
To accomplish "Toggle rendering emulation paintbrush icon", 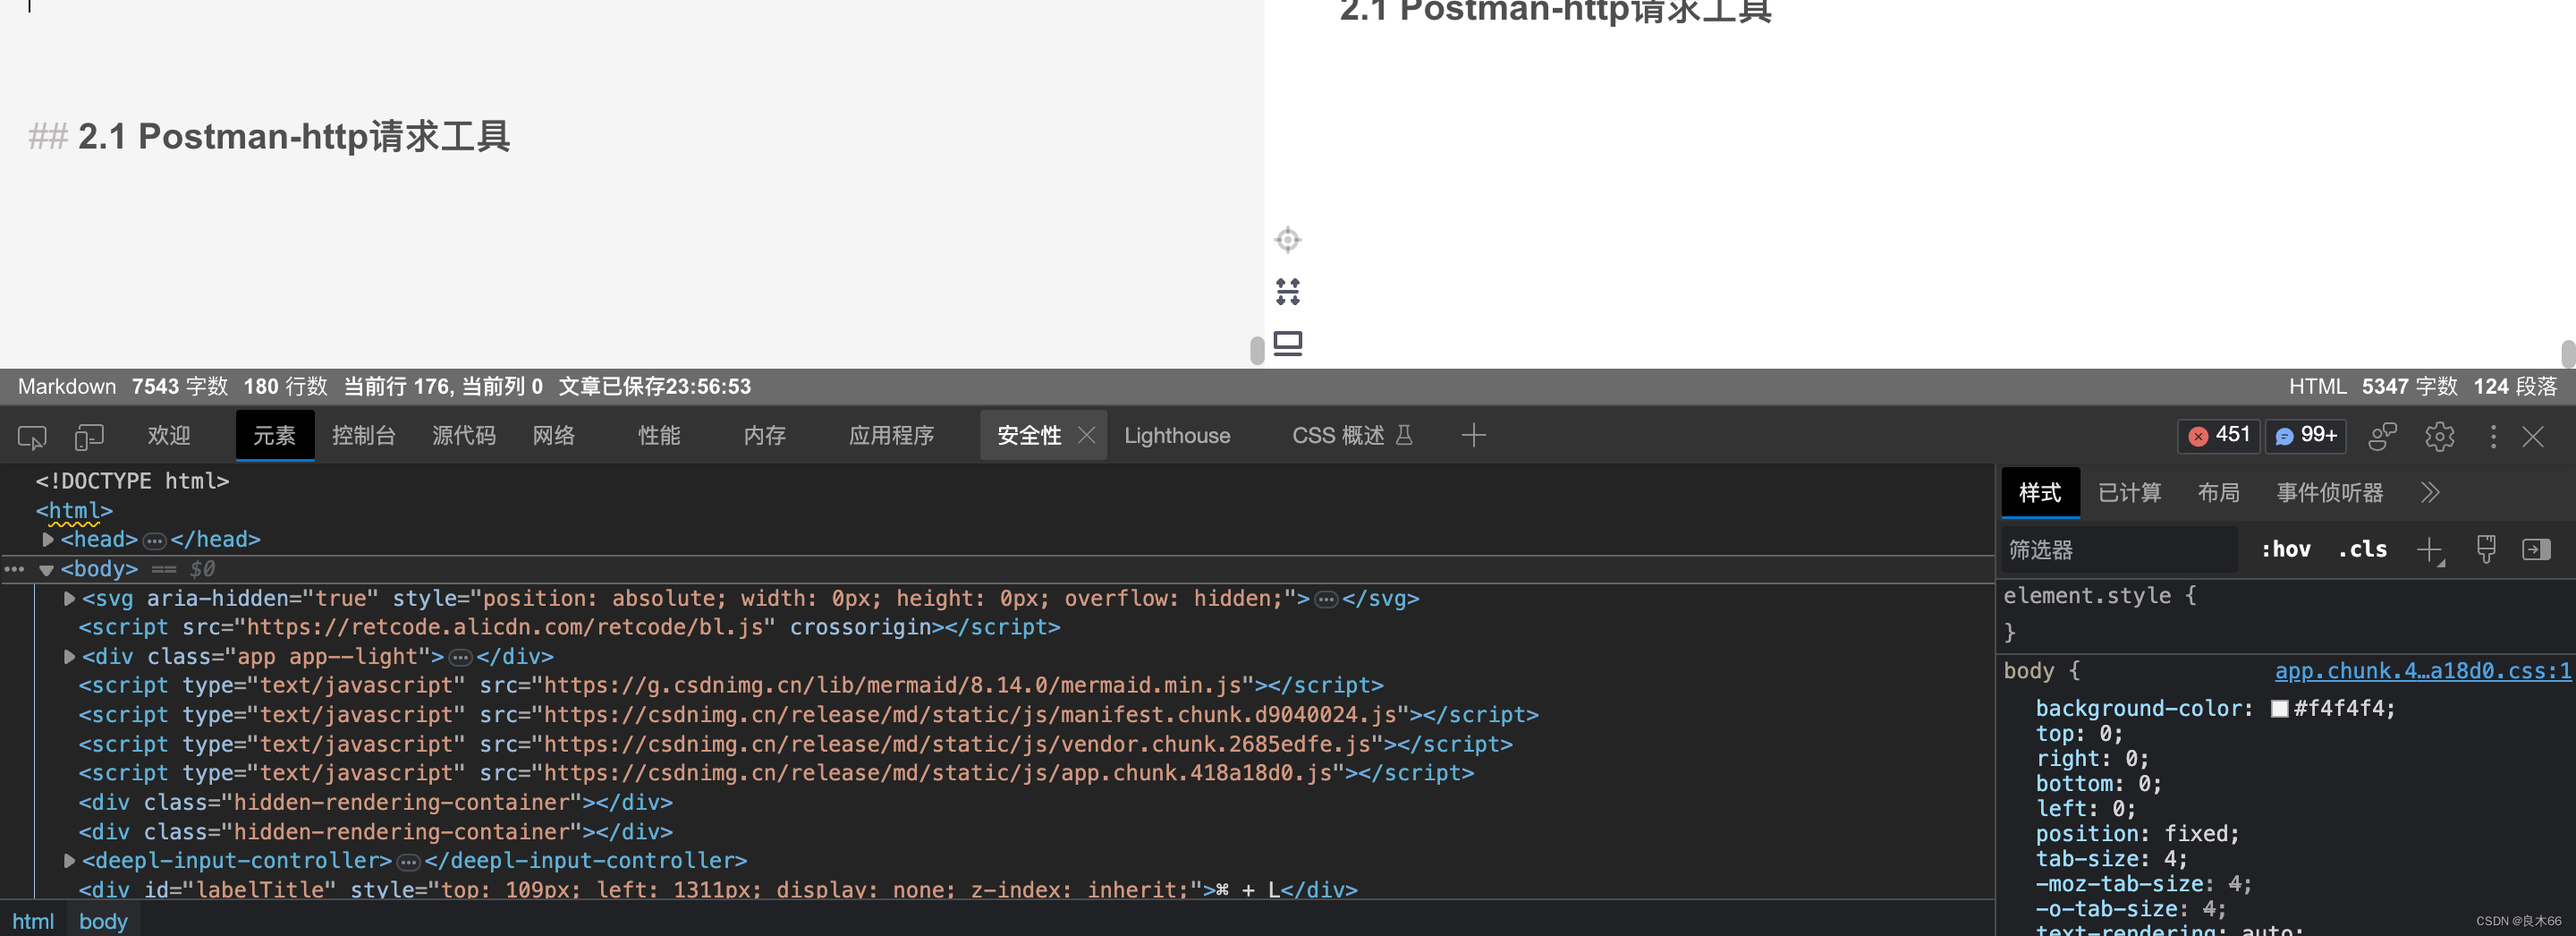I will [2486, 549].
